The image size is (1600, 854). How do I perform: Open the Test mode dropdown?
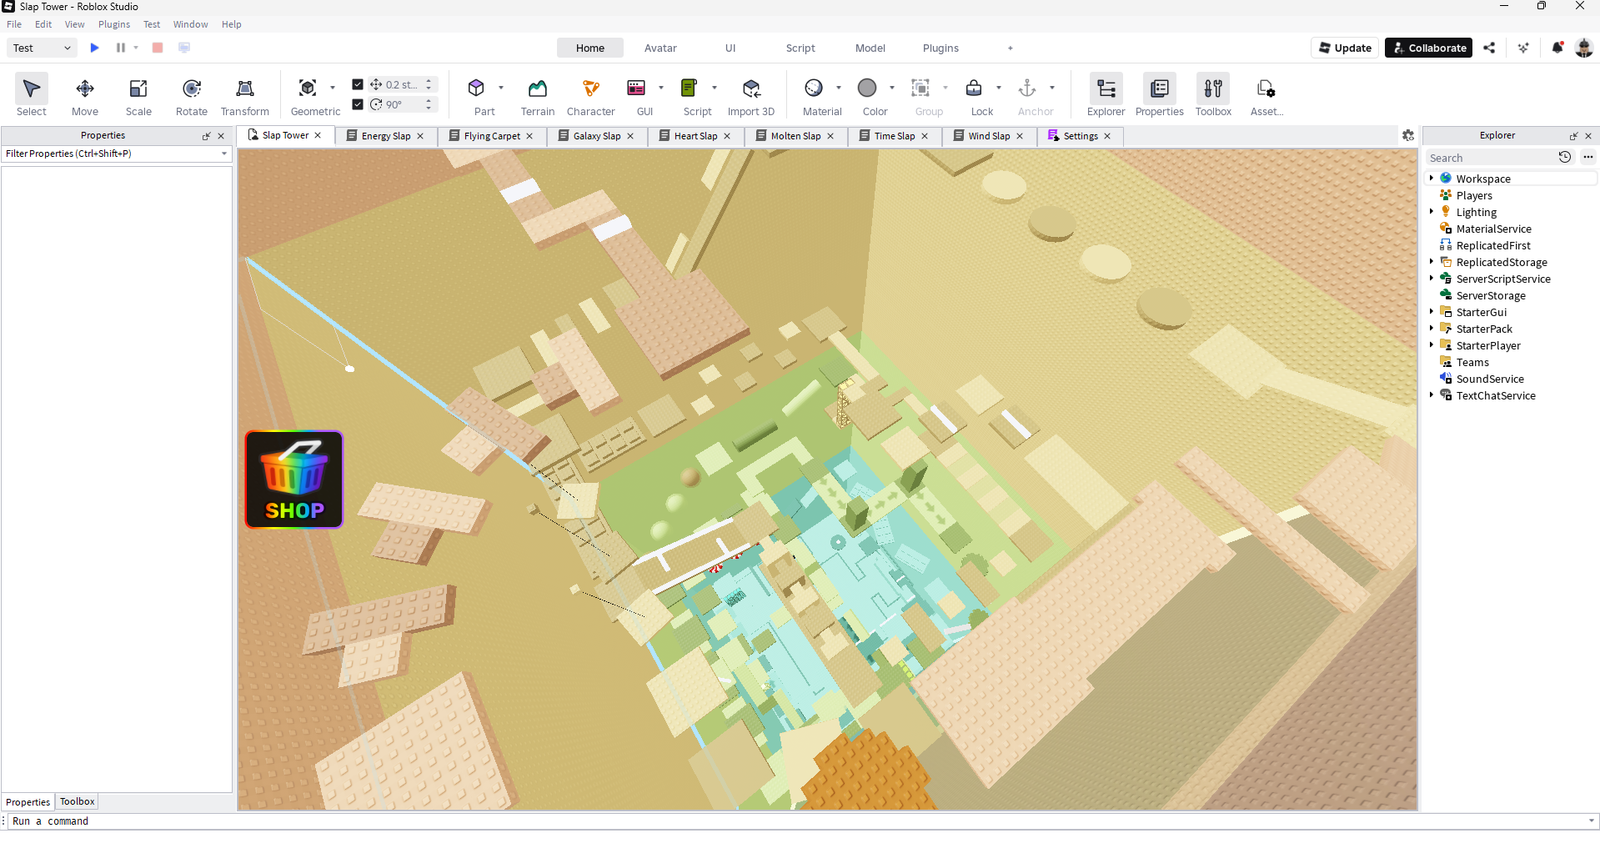[42, 48]
